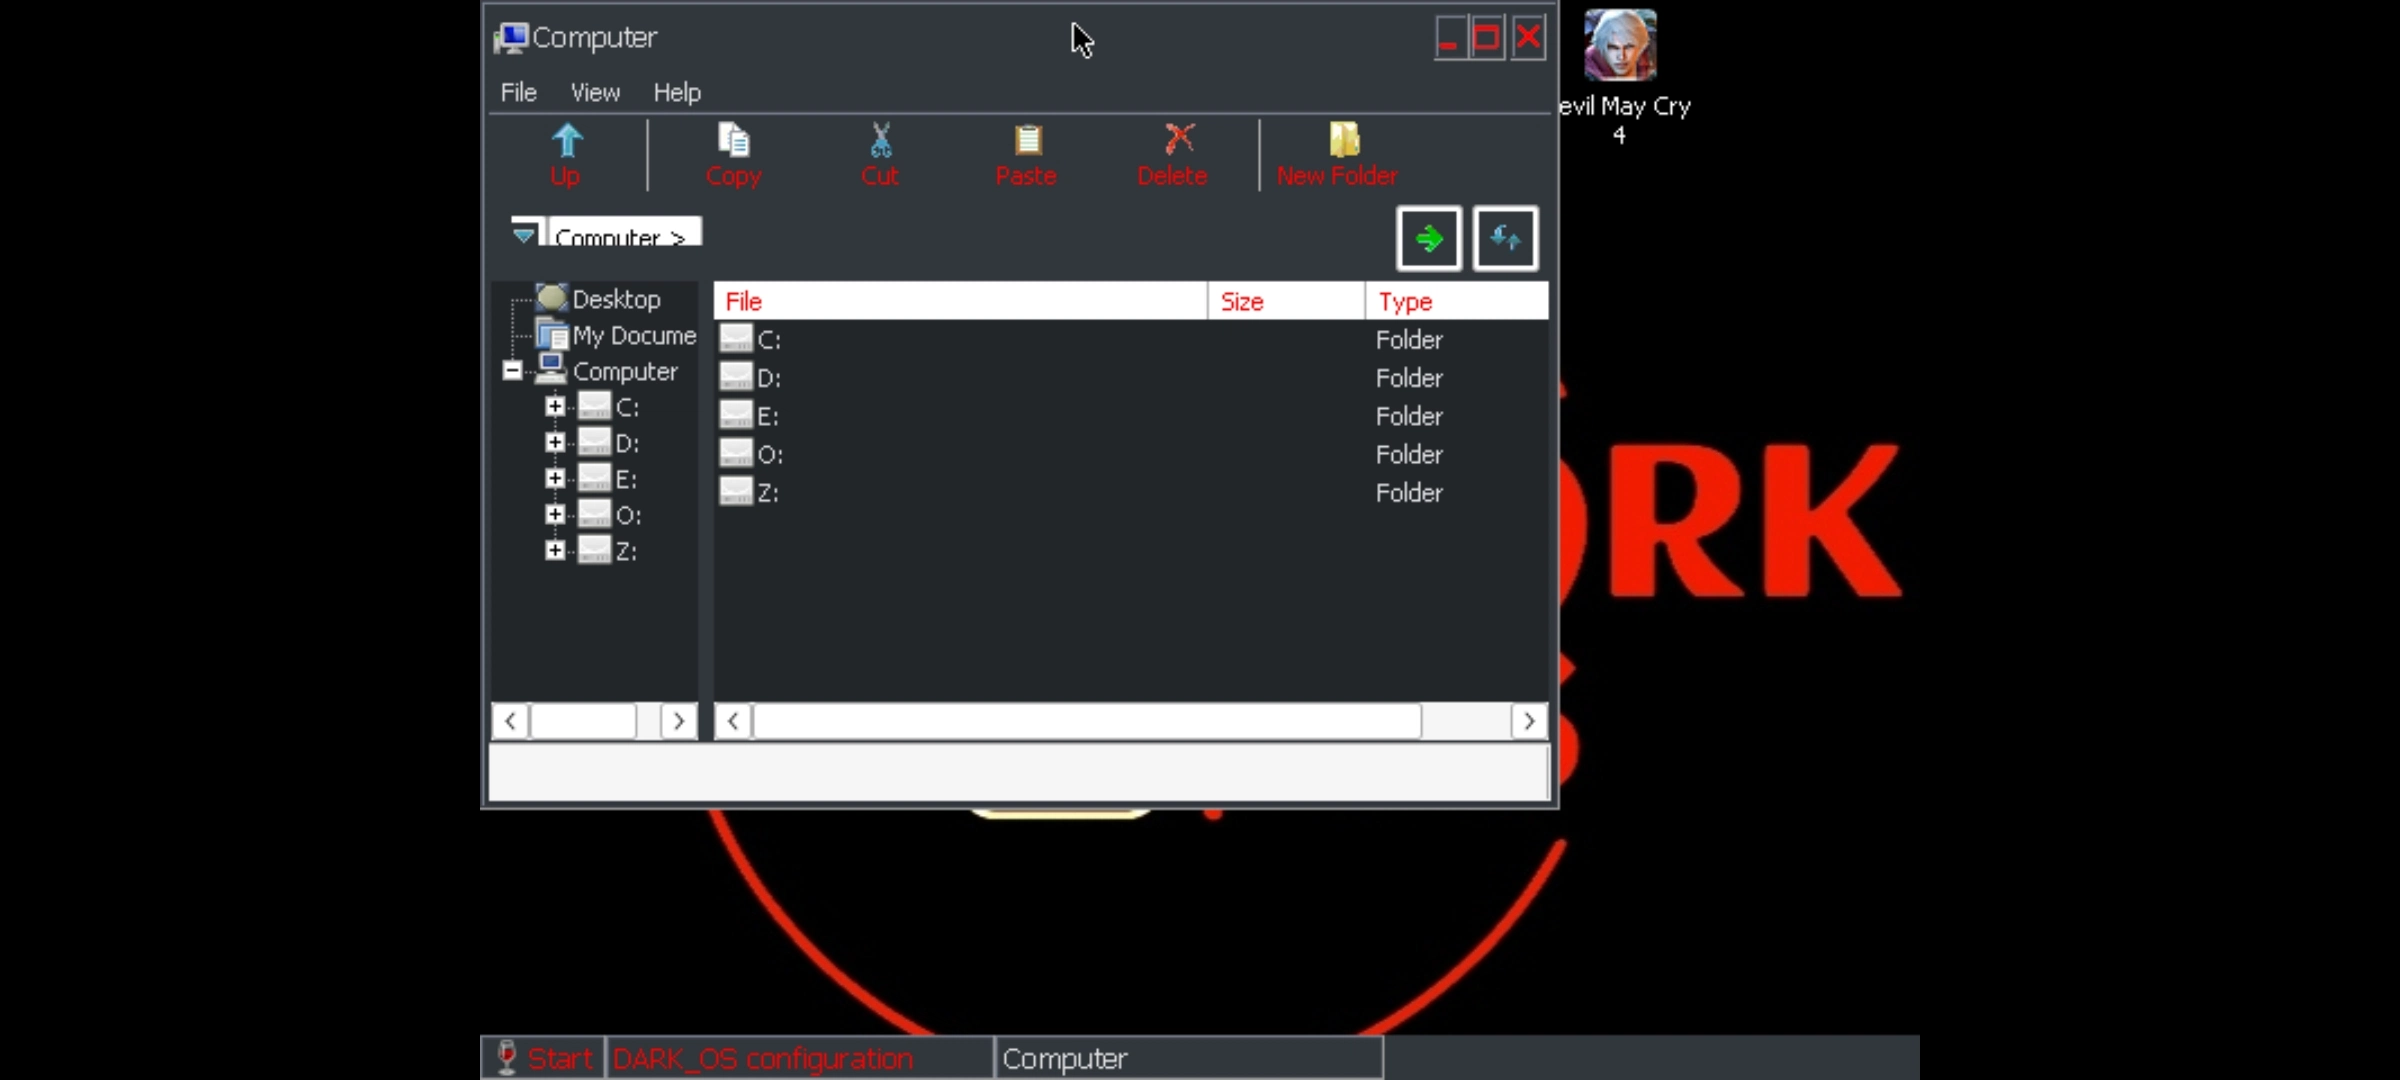Sort by Type column header
The image size is (2400, 1080).
coord(1457,301)
